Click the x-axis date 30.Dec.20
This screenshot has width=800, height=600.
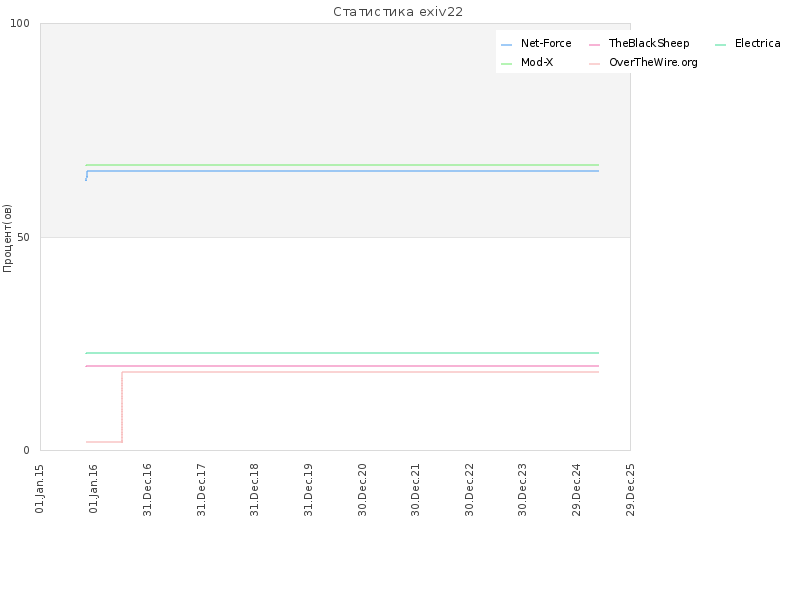(x=362, y=490)
